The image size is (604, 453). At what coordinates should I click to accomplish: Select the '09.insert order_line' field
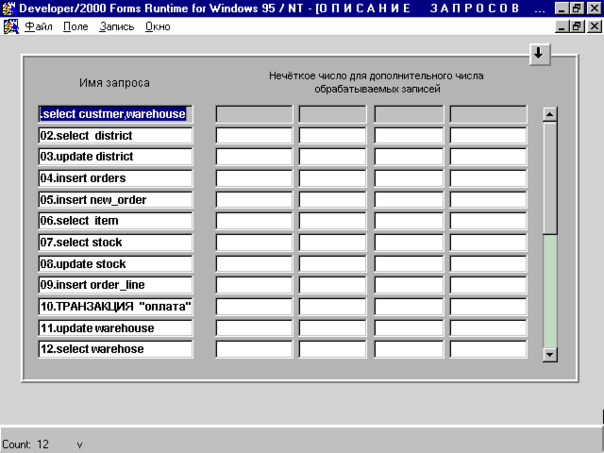click(116, 285)
